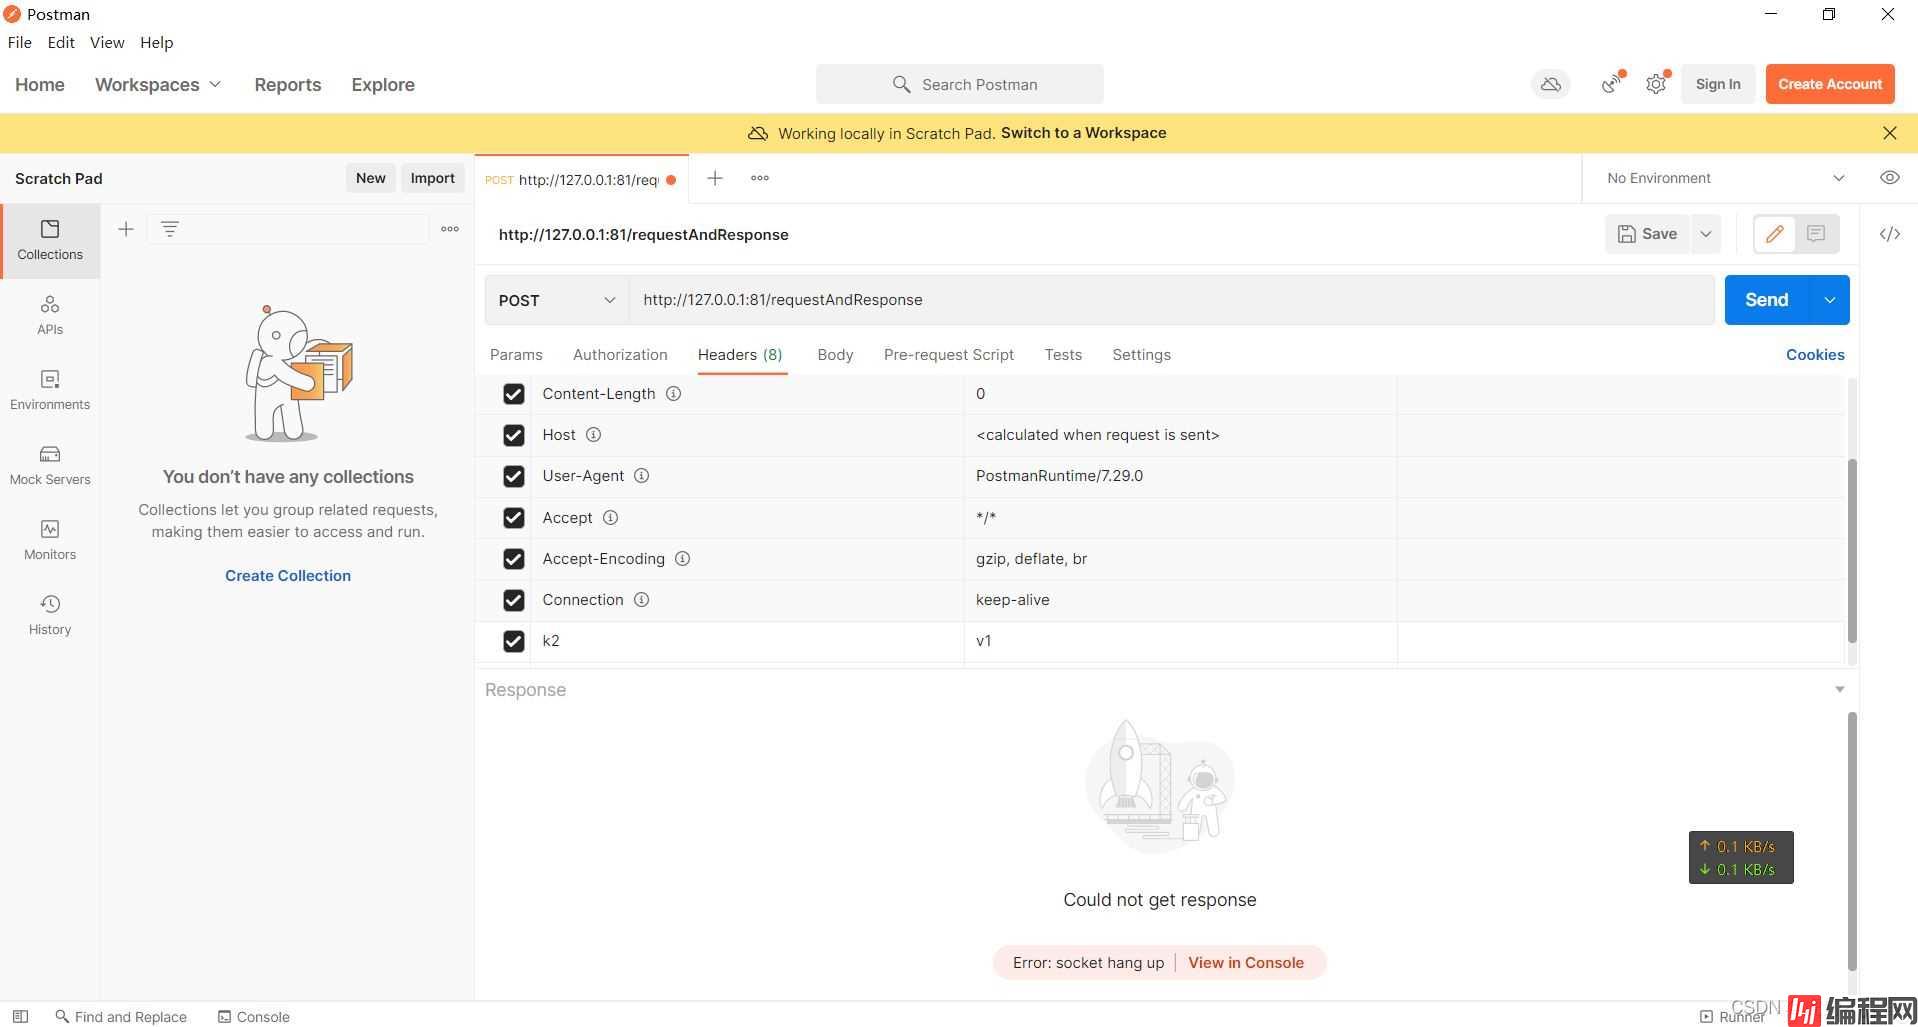
Task: Uncheck the Connection header
Action: tap(514, 600)
